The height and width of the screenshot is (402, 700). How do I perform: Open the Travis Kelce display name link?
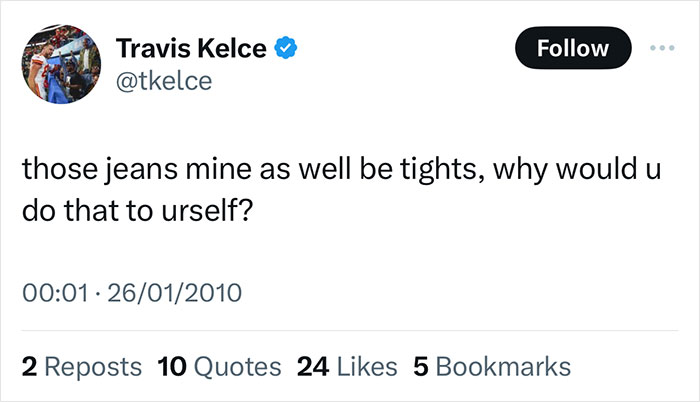tap(192, 48)
